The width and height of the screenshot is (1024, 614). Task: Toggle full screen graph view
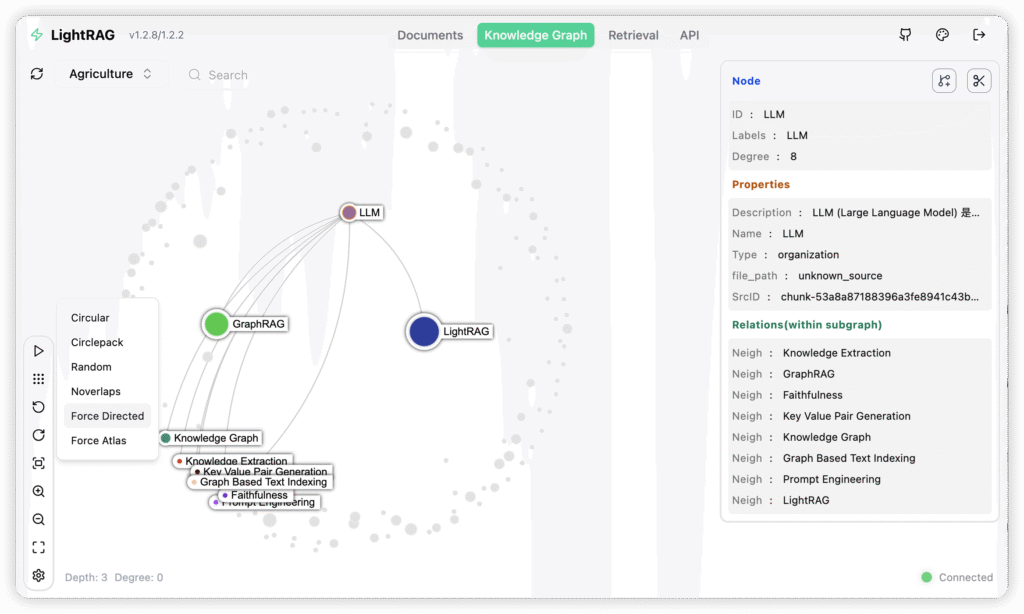[38, 547]
